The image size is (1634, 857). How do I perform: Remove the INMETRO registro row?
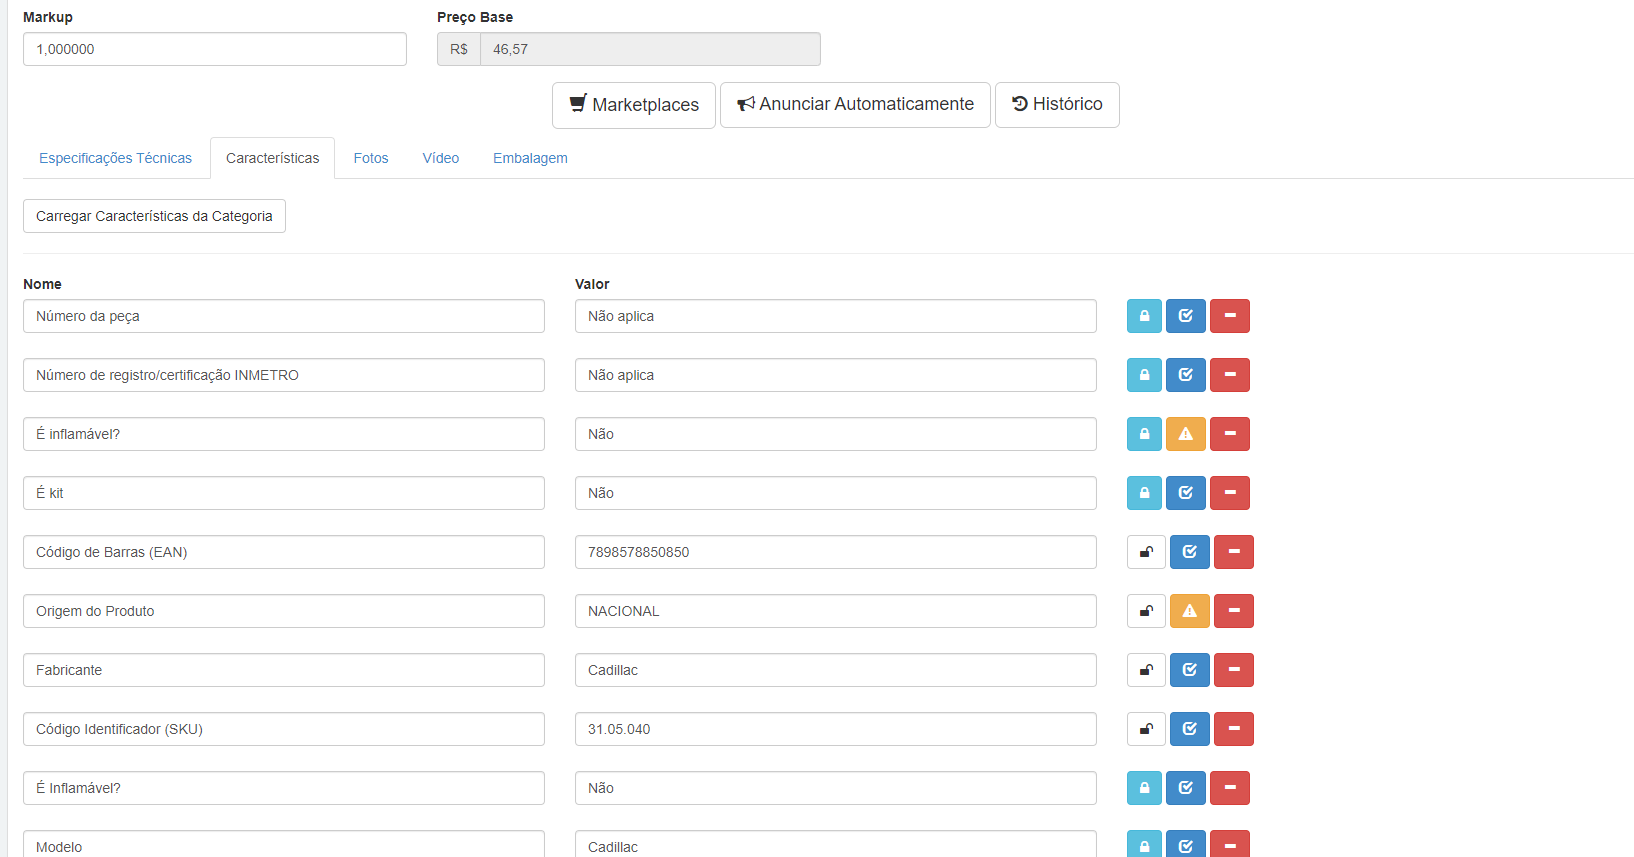pyautogui.click(x=1230, y=375)
